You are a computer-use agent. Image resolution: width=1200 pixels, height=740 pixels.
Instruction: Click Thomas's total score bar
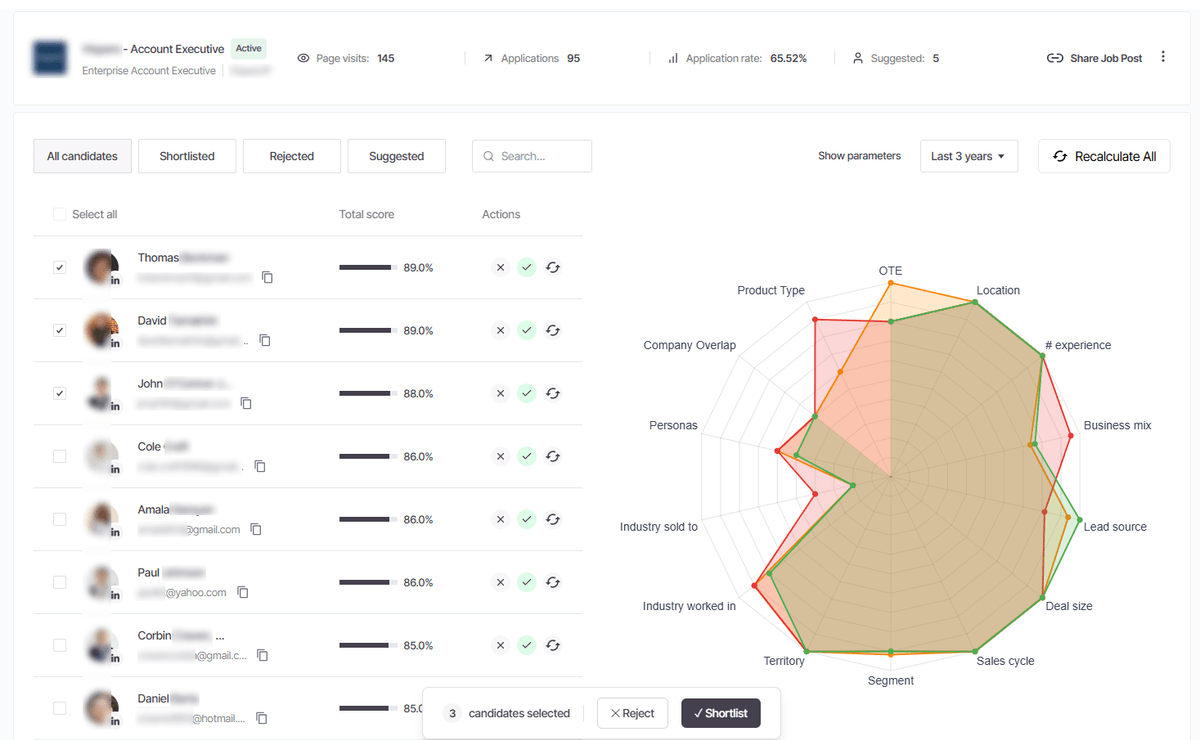(x=365, y=268)
